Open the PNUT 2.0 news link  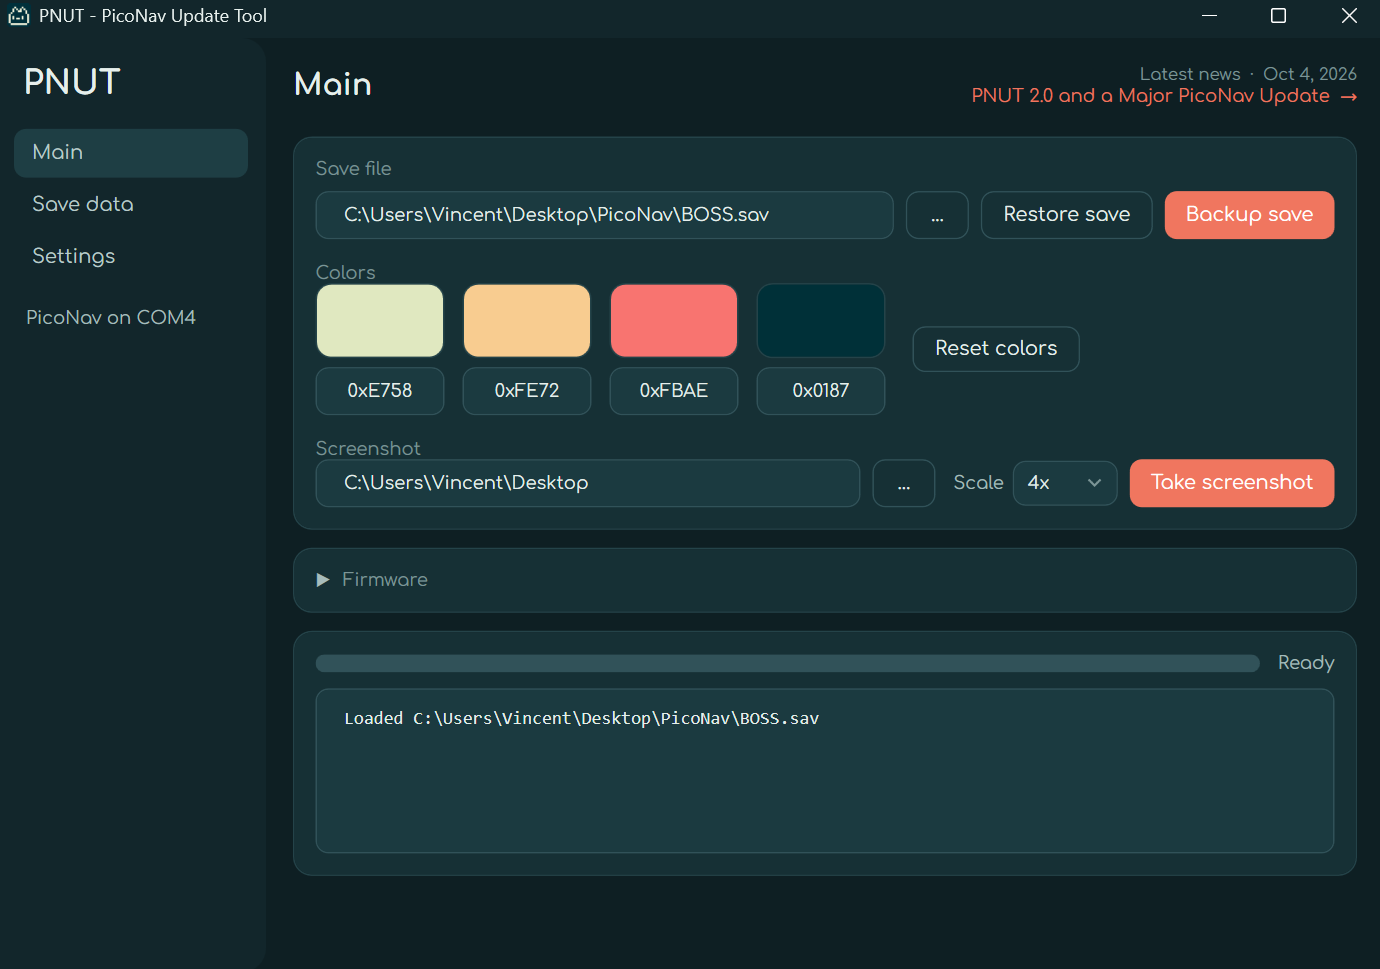[1164, 96]
